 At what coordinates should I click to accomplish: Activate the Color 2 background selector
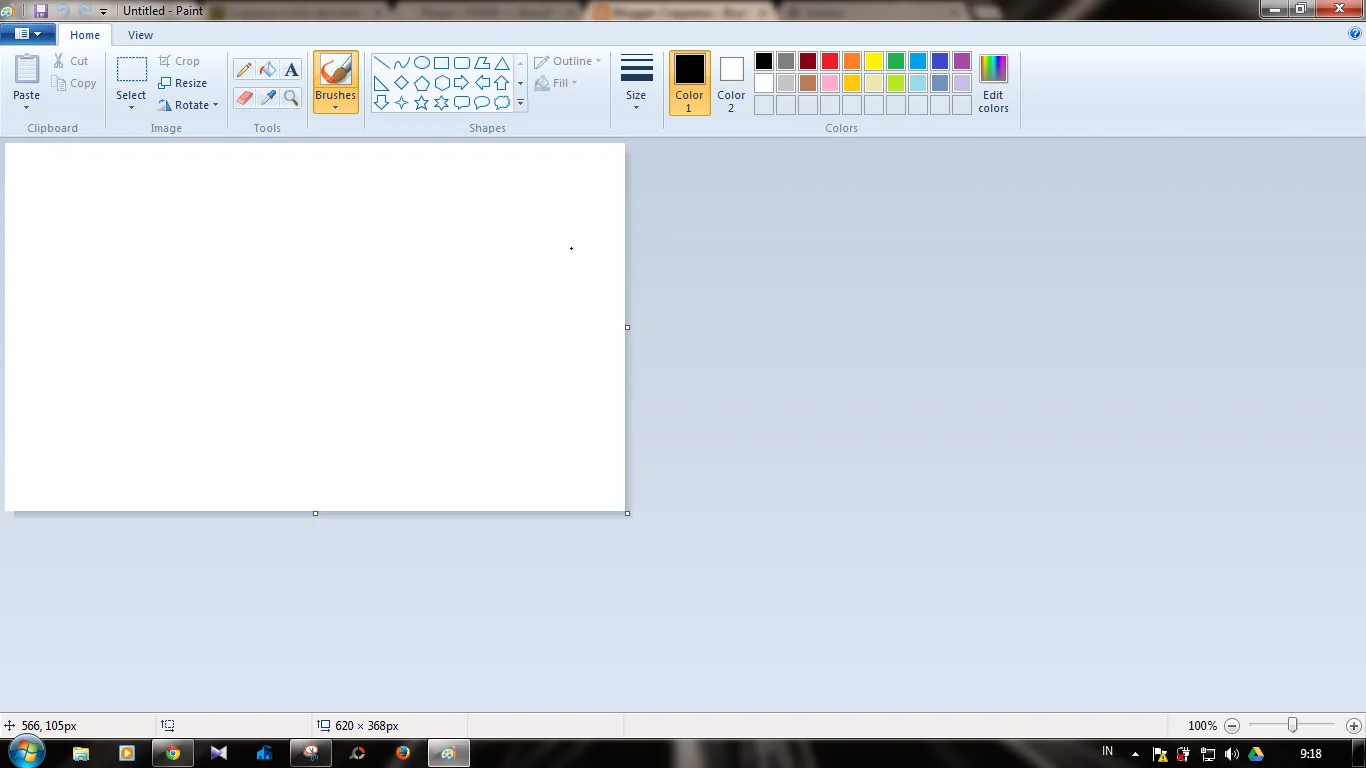tap(731, 83)
